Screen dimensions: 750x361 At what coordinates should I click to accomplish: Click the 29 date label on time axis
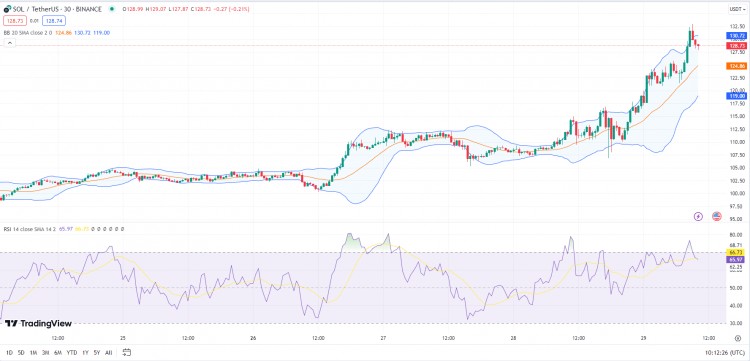[x=643, y=338]
